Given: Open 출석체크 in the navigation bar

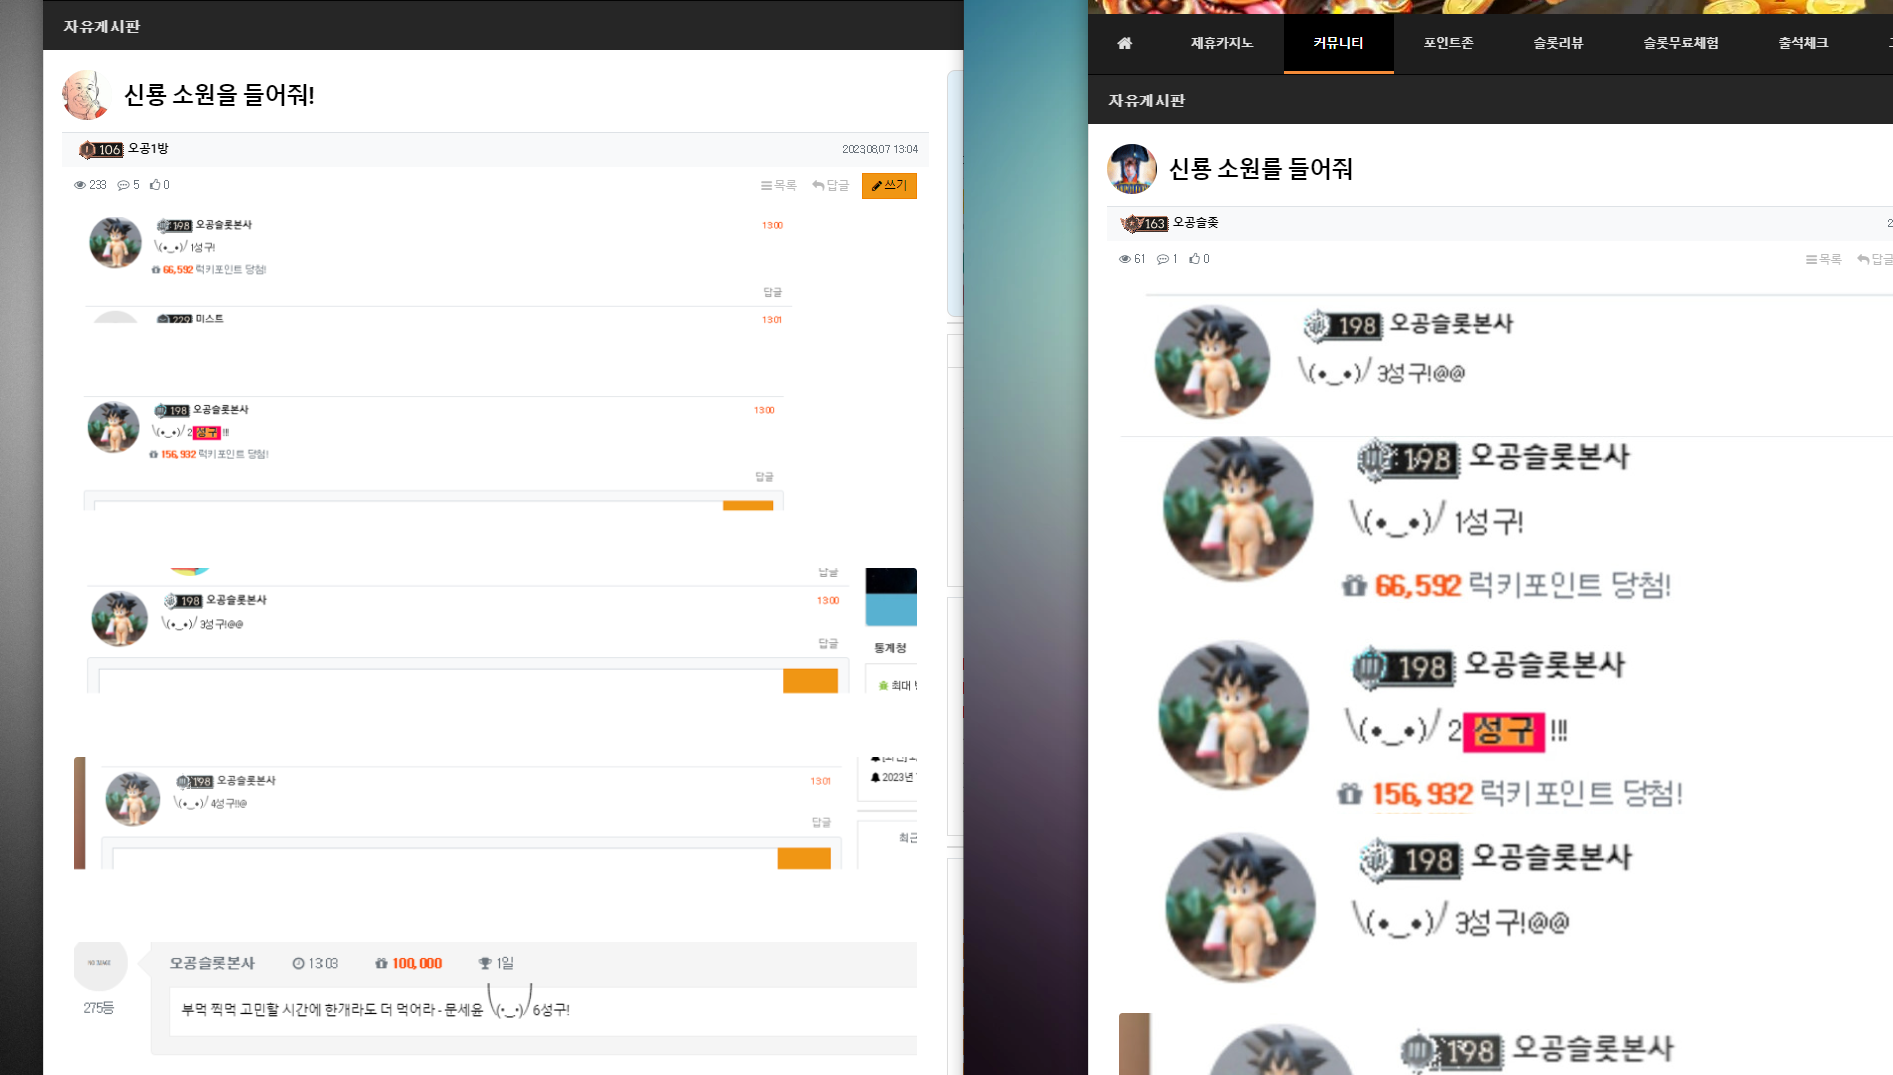Looking at the screenshot, I should click(1803, 43).
